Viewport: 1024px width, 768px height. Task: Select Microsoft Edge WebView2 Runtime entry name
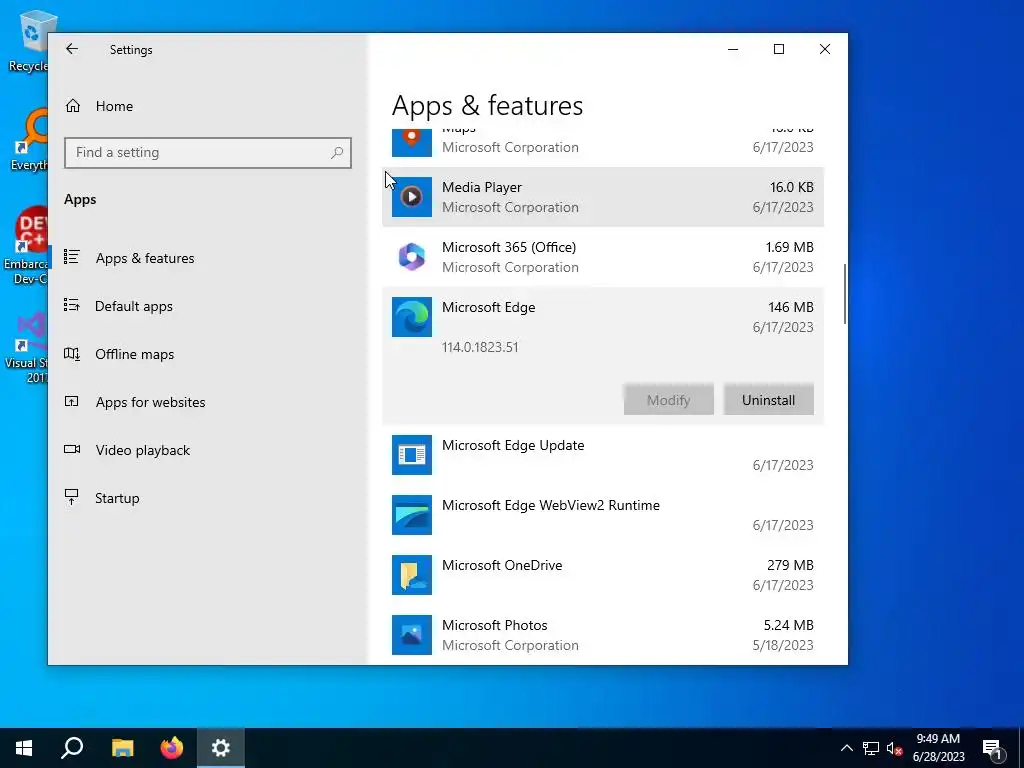(551, 505)
